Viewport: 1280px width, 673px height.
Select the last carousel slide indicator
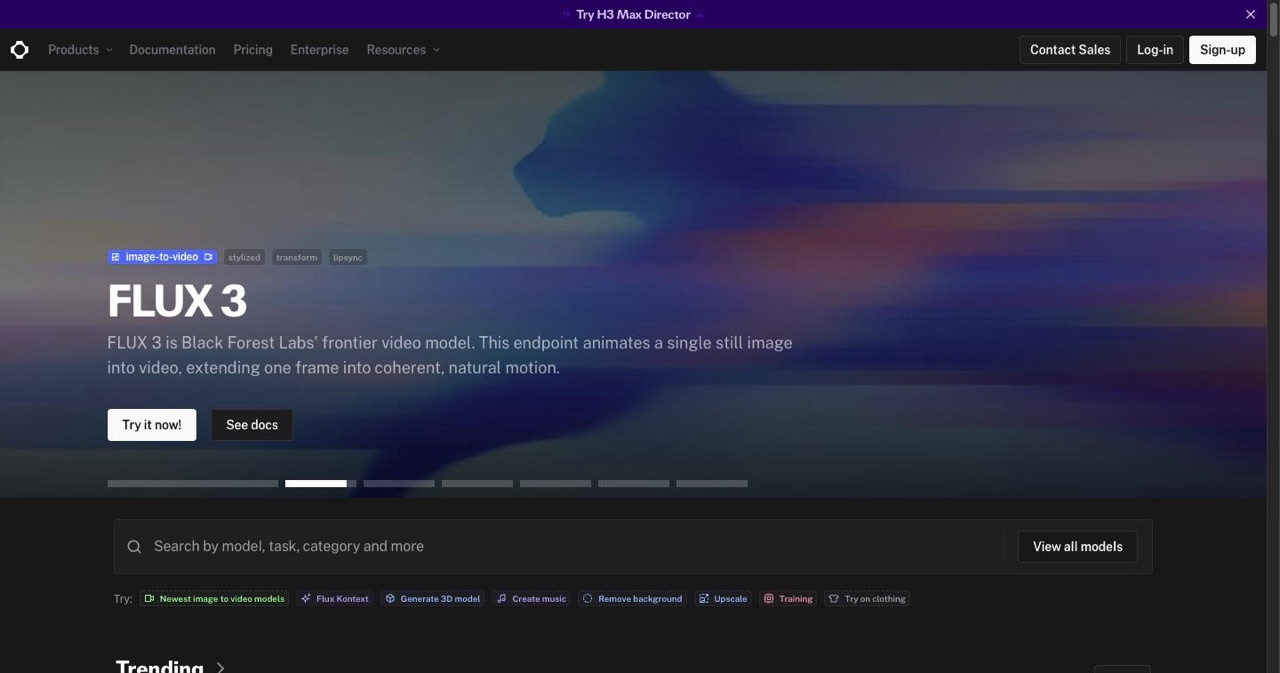pyautogui.click(x=712, y=484)
